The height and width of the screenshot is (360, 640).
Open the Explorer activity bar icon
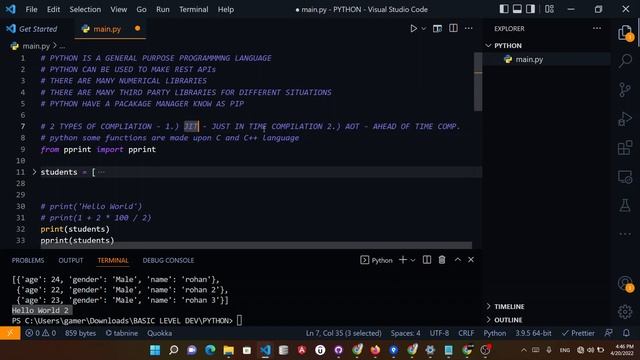click(x=625, y=33)
